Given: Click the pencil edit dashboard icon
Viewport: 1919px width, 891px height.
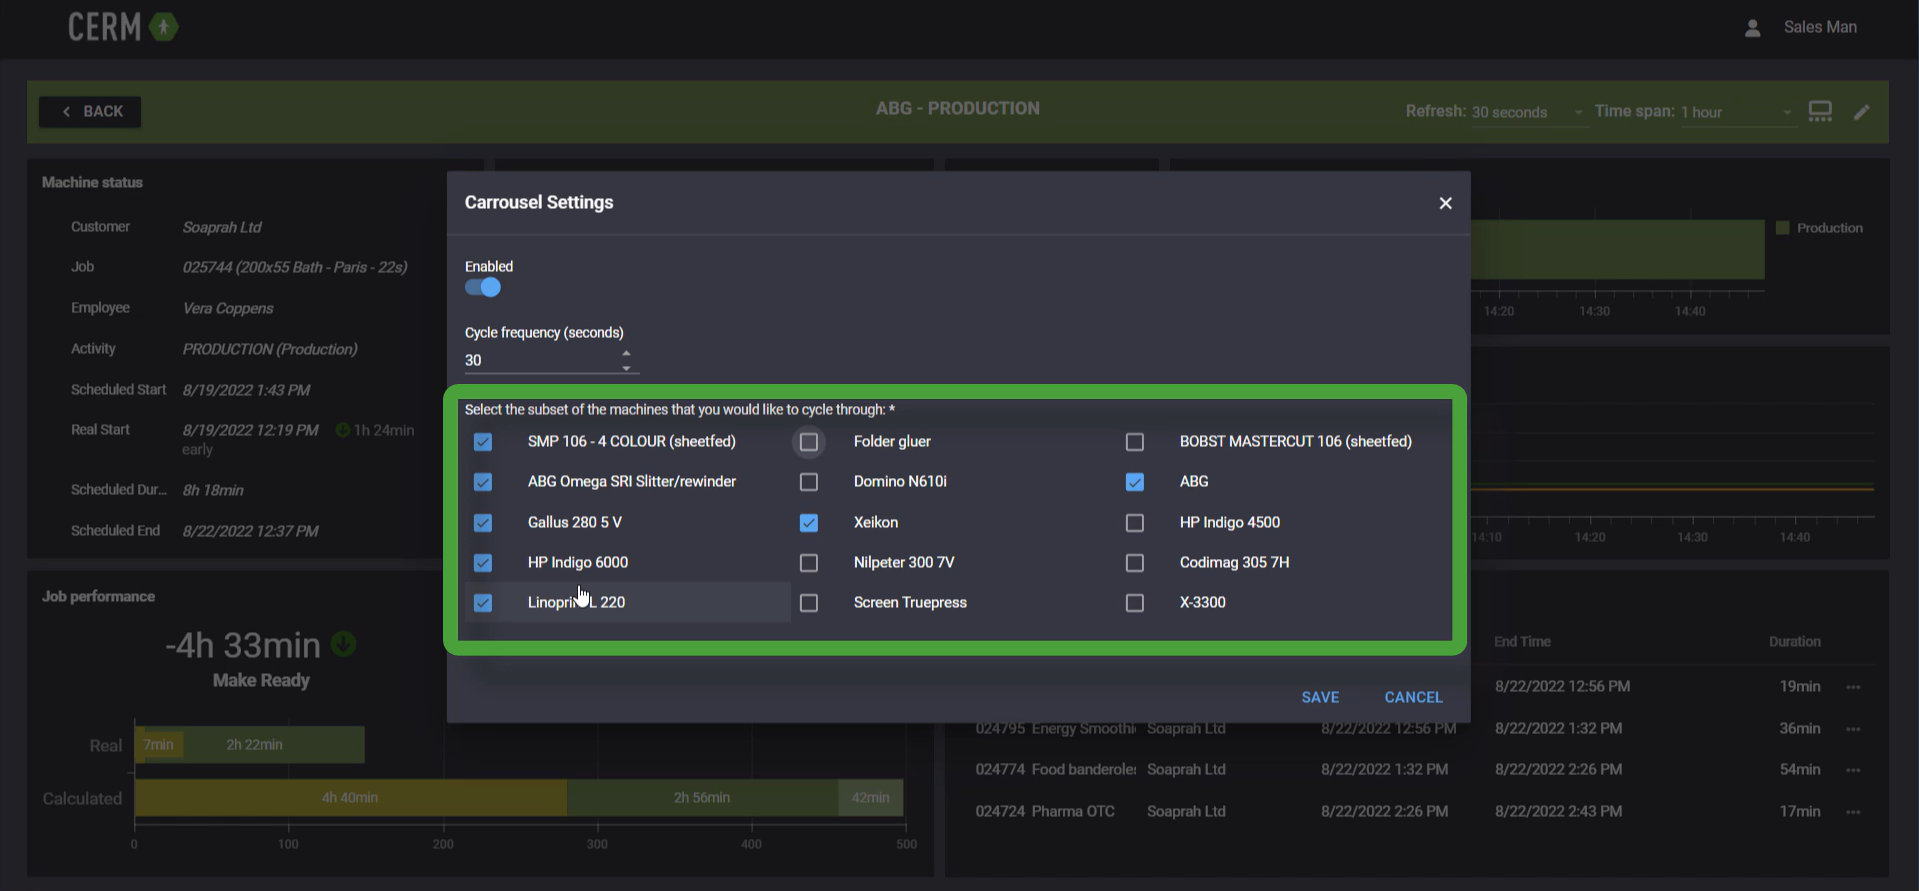Looking at the screenshot, I should (1861, 112).
